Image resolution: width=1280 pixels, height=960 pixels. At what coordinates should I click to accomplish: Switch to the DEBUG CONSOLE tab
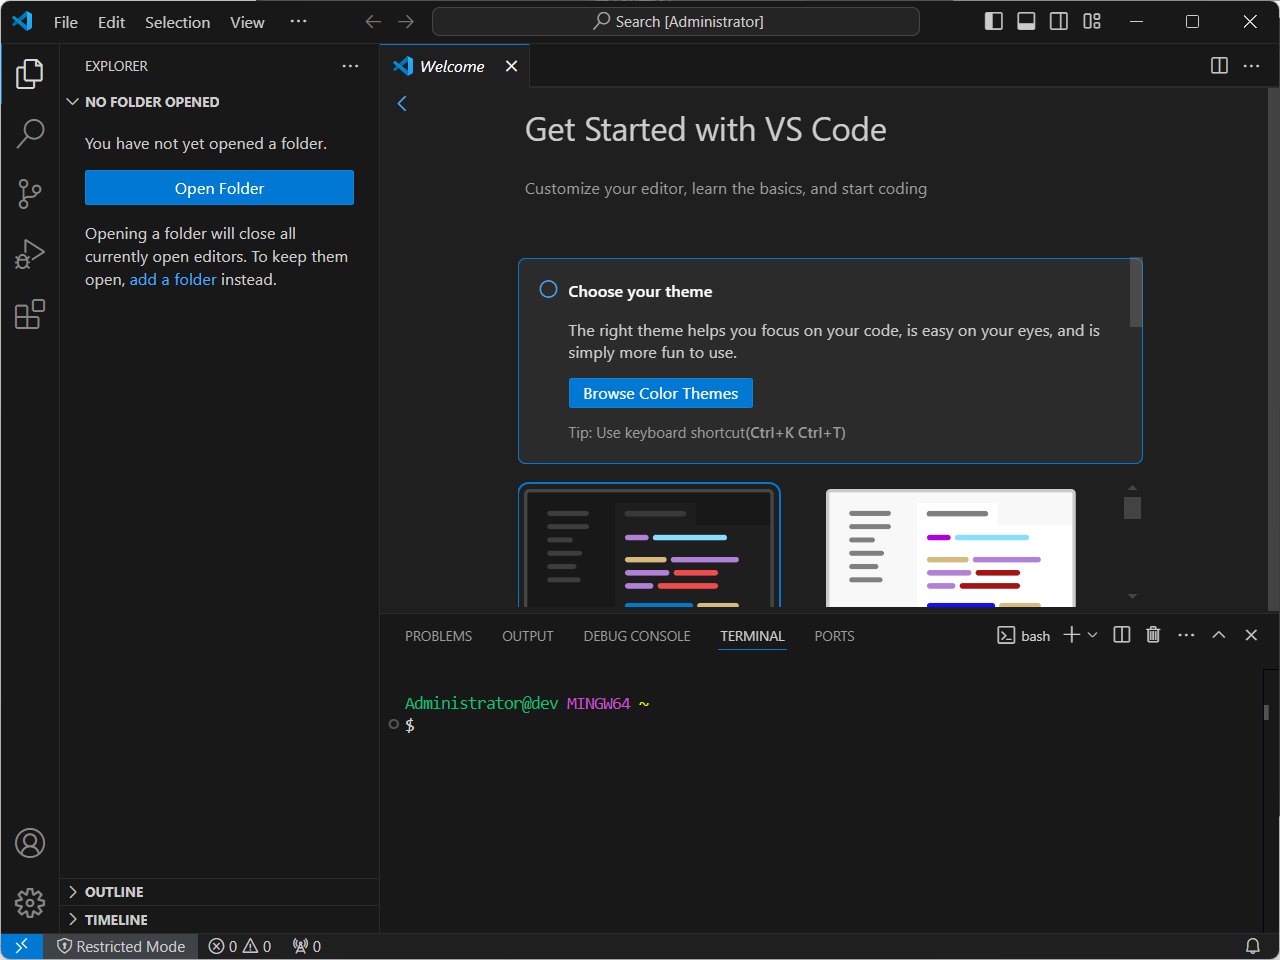coord(637,636)
